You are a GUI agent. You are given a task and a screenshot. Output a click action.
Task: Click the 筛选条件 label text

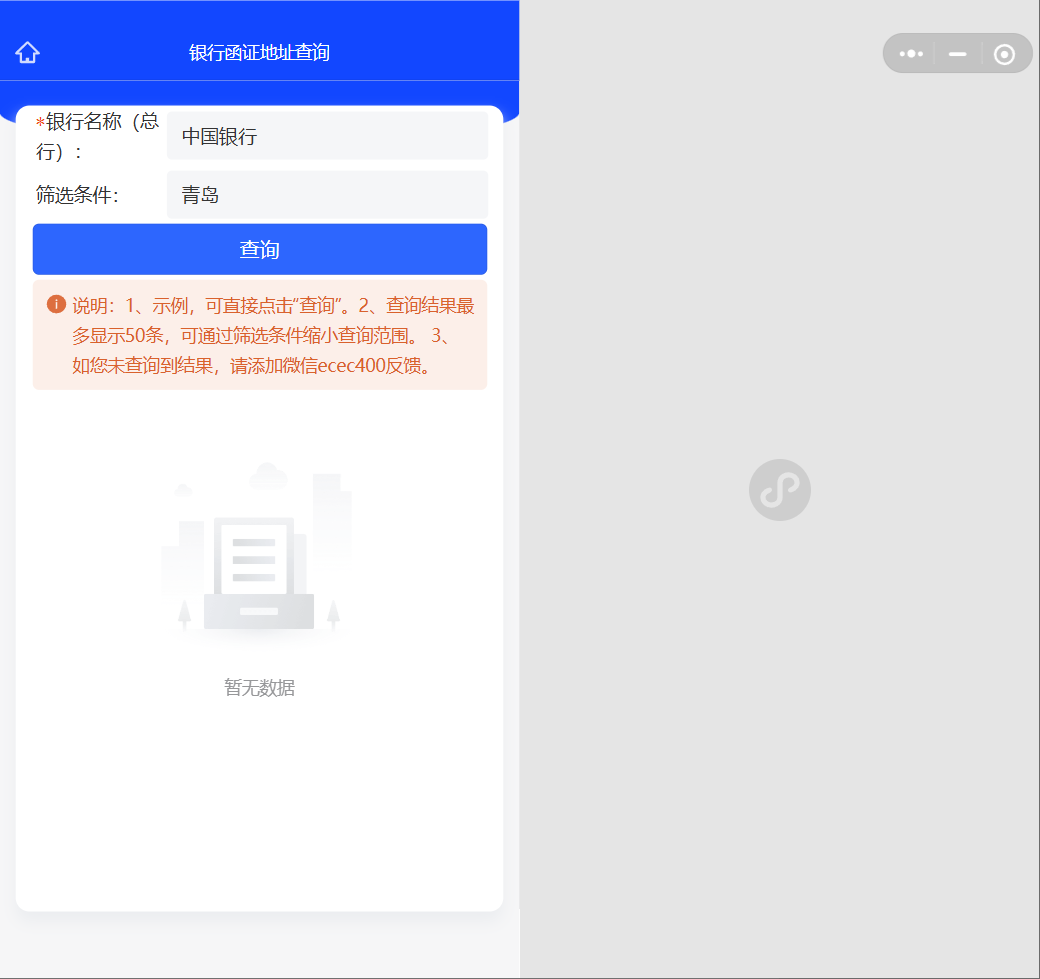point(74,193)
